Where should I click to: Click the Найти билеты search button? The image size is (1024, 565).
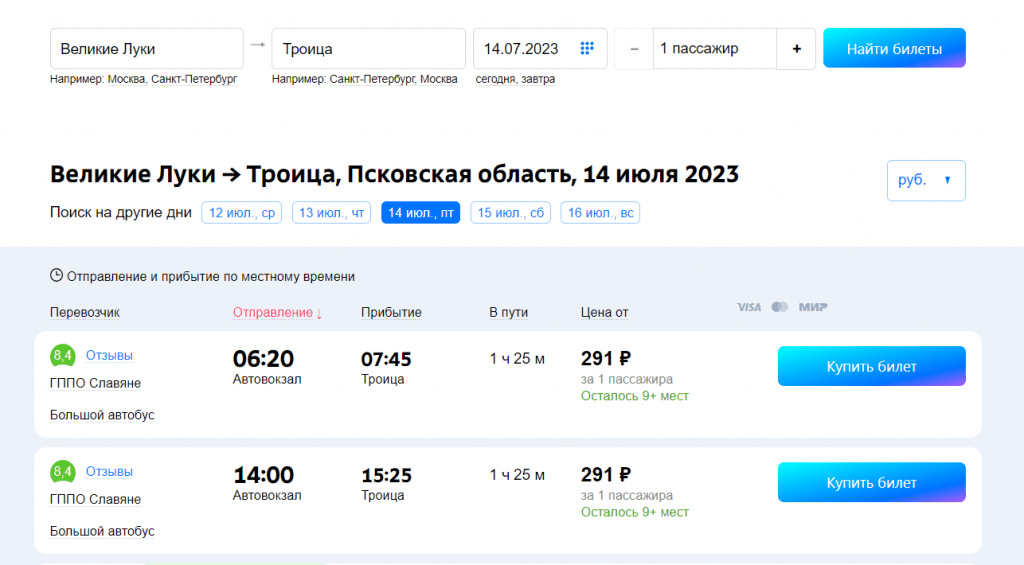pyautogui.click(x=894, y=48)
